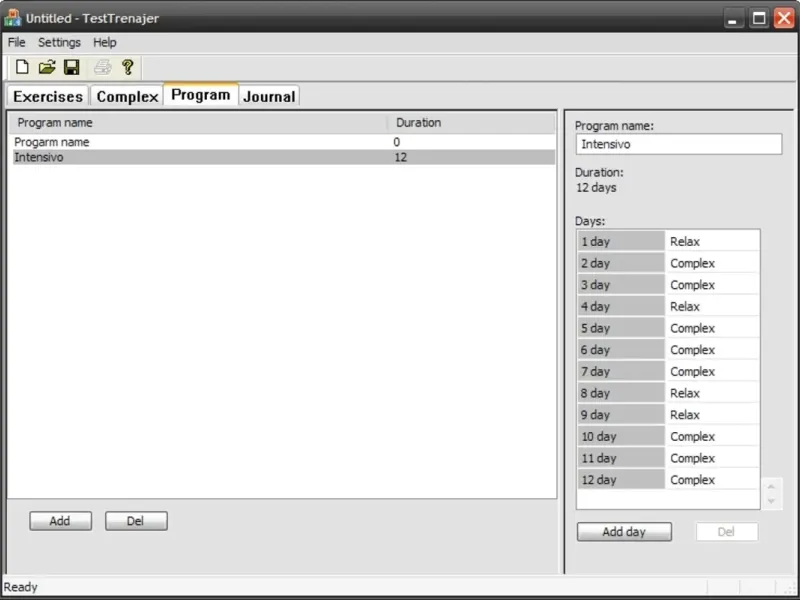Click the greyed Del button beside Add day
The image size is (800, 600).
727,532
